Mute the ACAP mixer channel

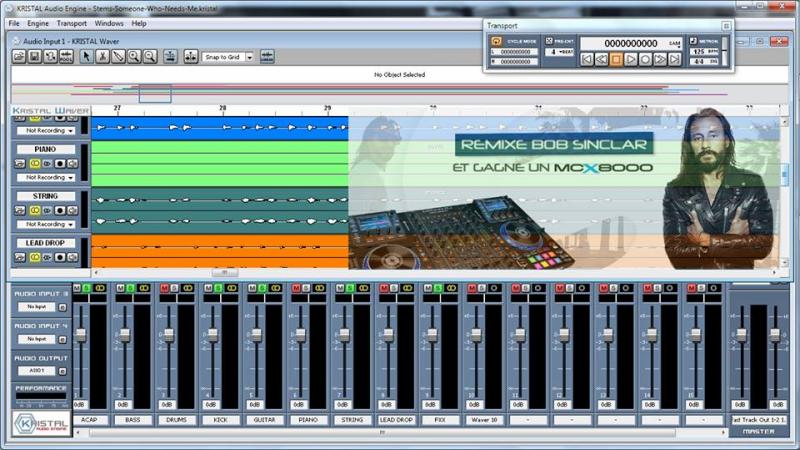pos(77,288)
